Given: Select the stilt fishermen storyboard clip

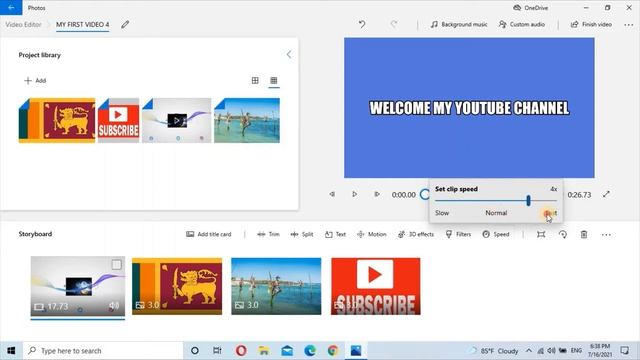Looking at the screenshot, I should pyautogui.click(x=276, y=286).
